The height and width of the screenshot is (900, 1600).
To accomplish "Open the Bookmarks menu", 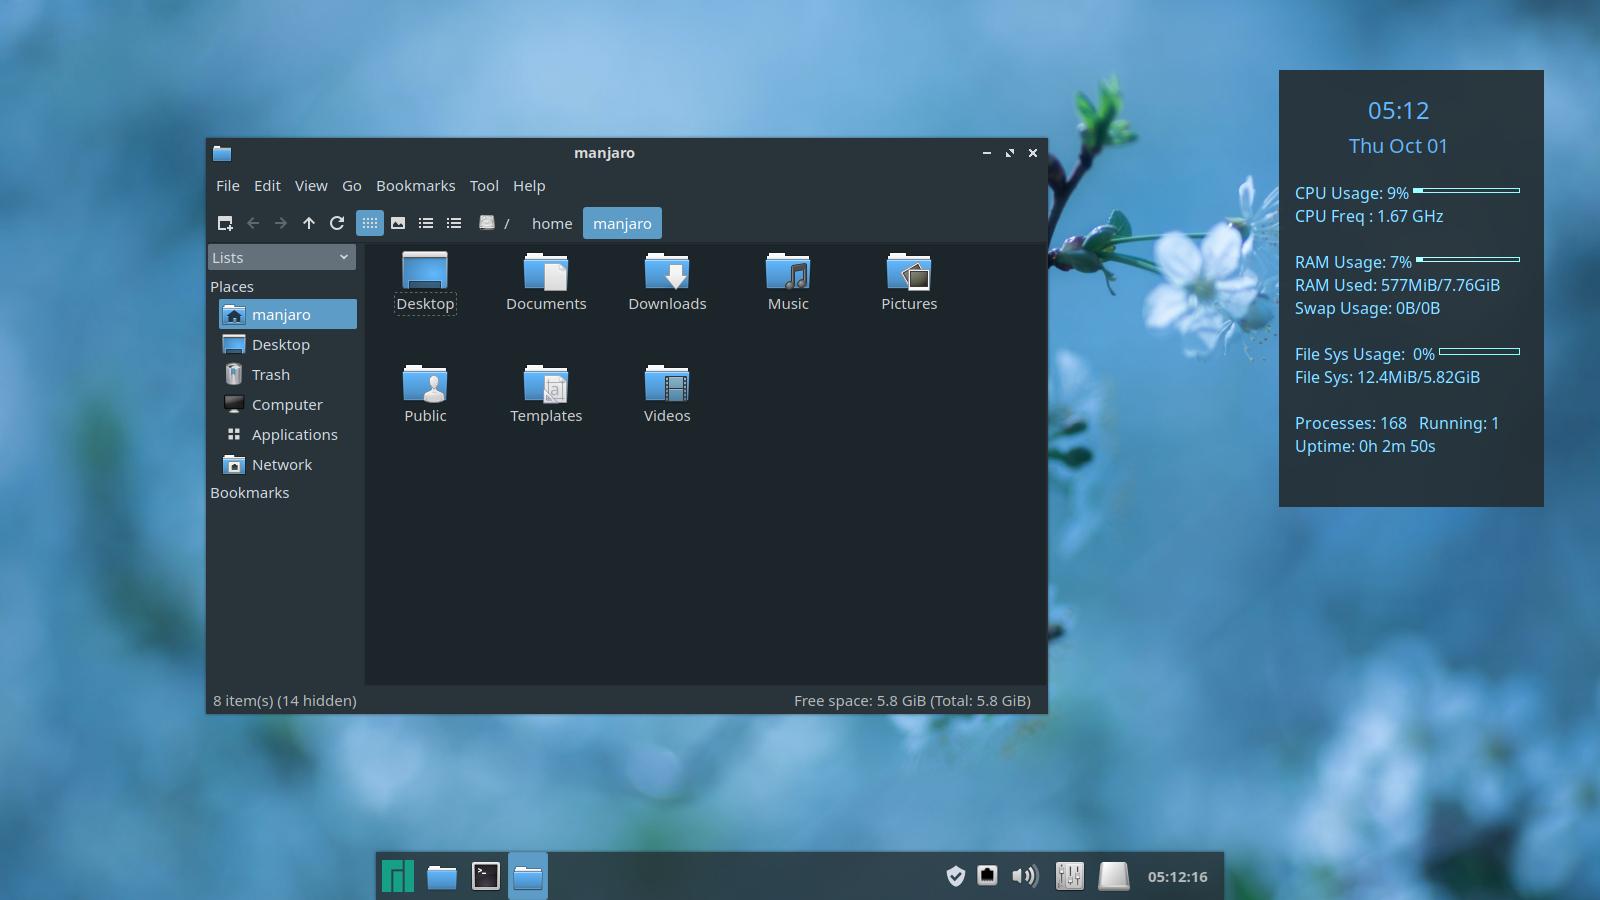I will 415,186.
